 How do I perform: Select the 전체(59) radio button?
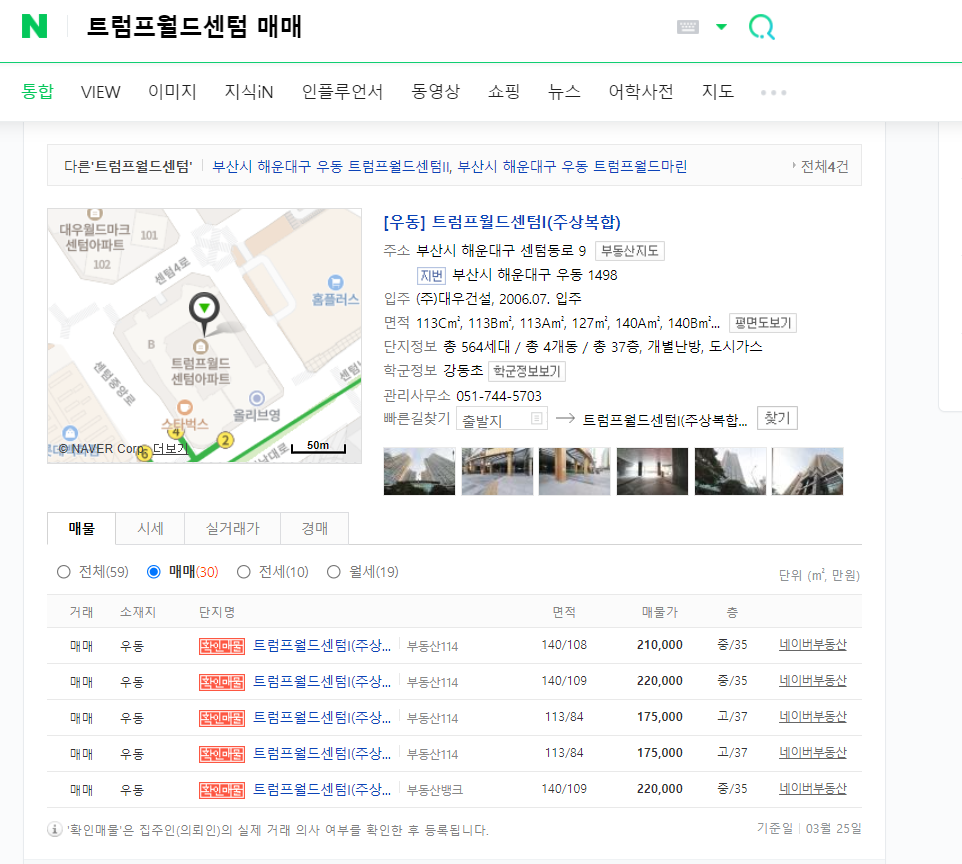(x=63, y=572)
